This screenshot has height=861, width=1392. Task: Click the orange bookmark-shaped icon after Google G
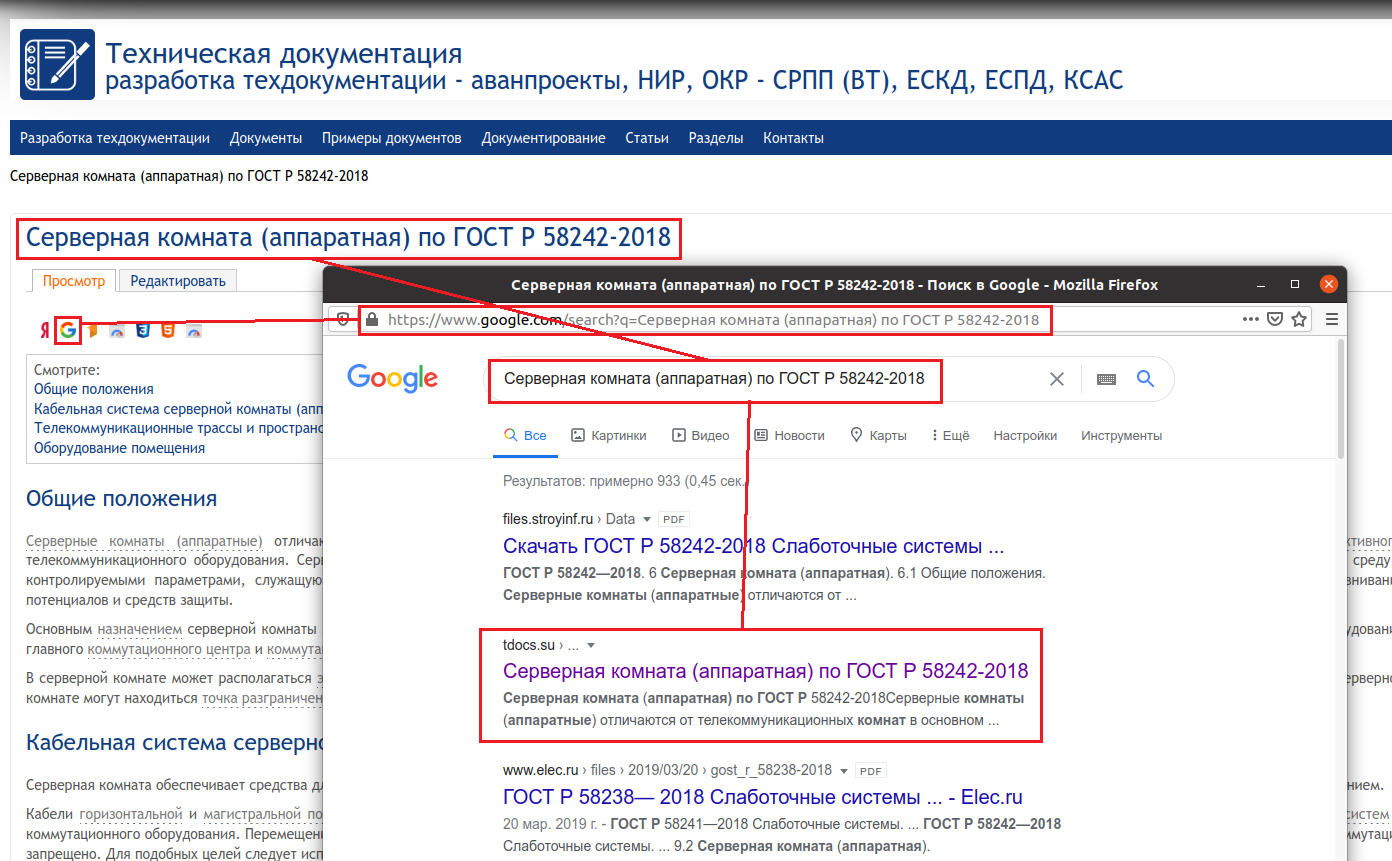92,330
